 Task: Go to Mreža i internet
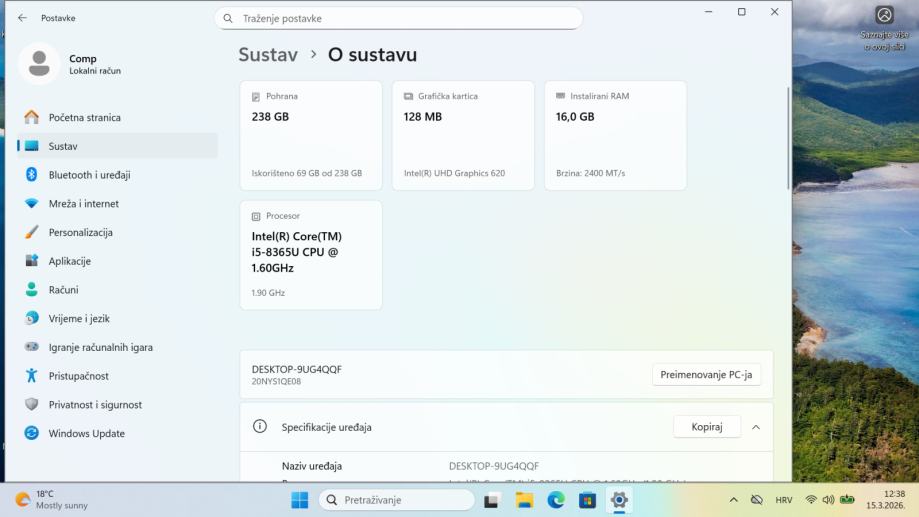117,203
